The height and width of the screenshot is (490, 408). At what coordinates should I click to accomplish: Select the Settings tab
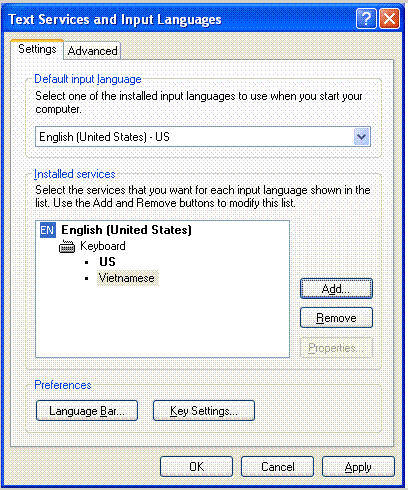(x=37, y=49)
